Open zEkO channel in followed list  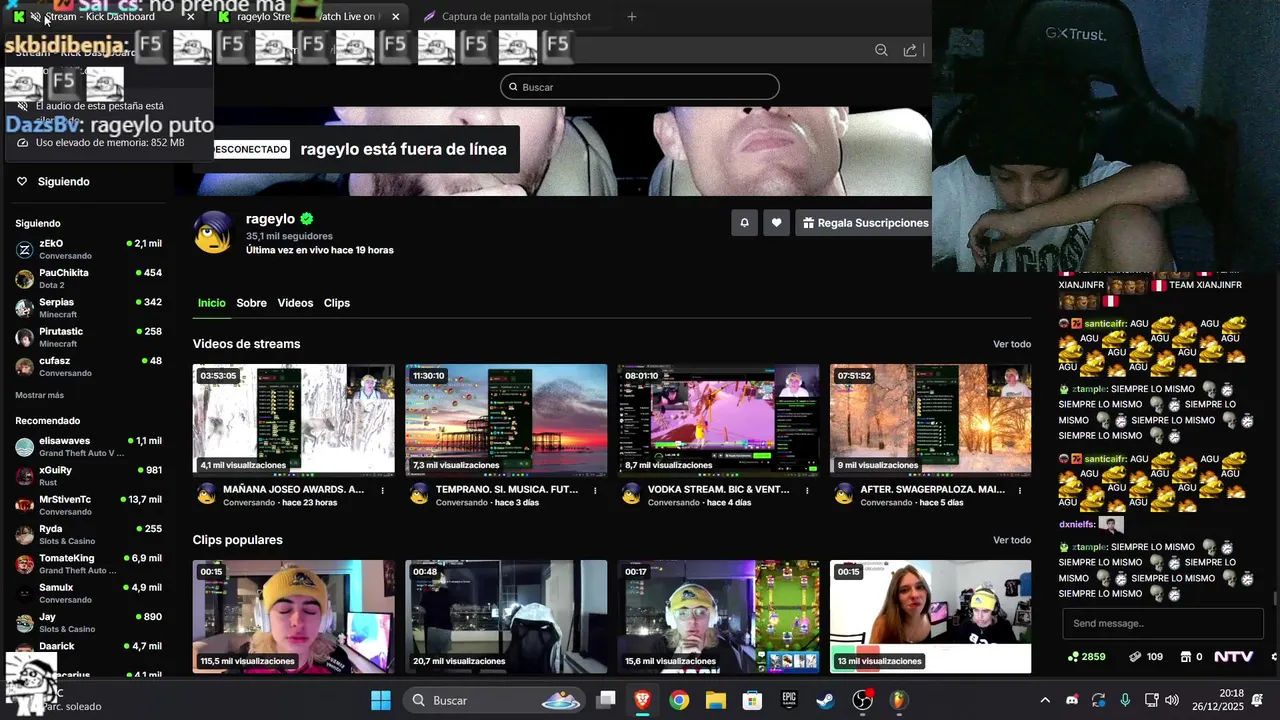coord(88,249)
